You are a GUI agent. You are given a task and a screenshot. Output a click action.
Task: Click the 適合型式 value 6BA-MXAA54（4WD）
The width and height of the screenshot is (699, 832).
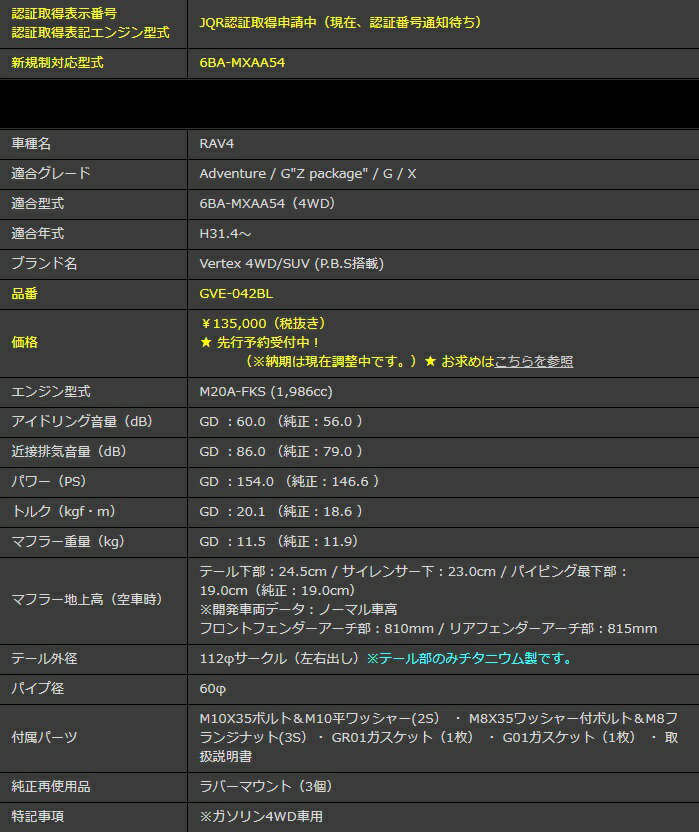coord(266,203)
